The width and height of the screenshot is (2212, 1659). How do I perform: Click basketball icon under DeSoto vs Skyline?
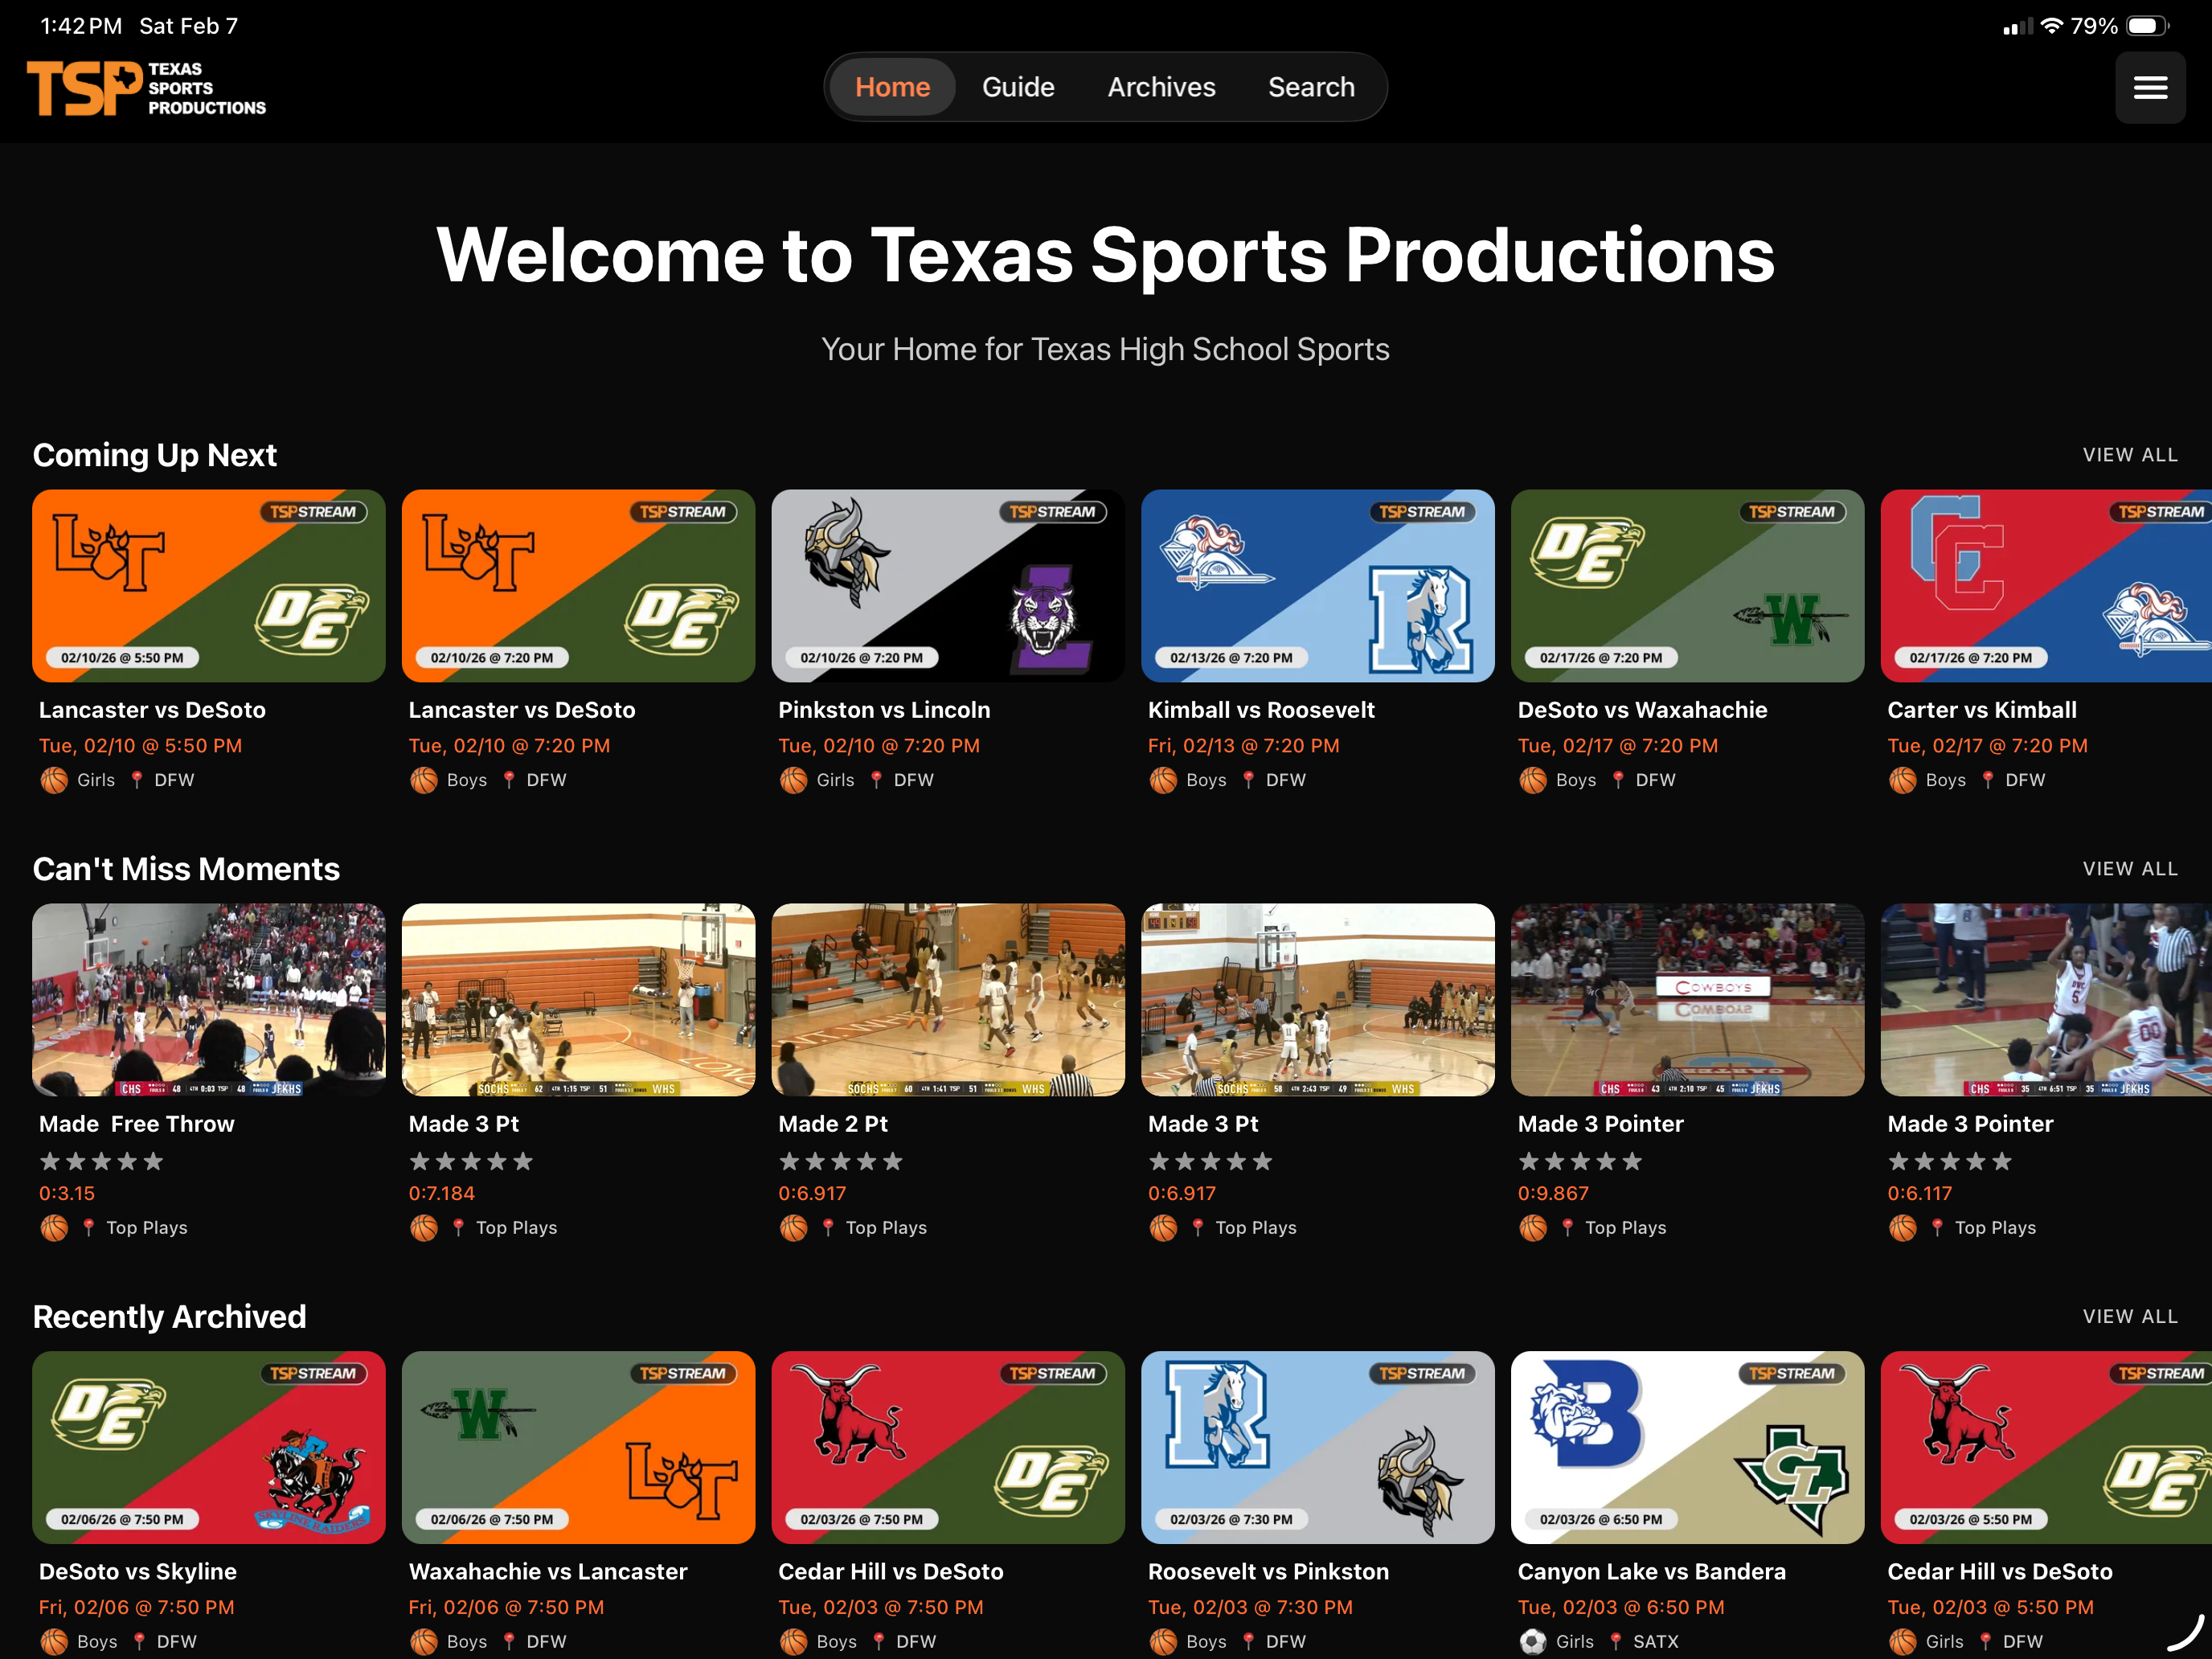[x=54, y=1642]
